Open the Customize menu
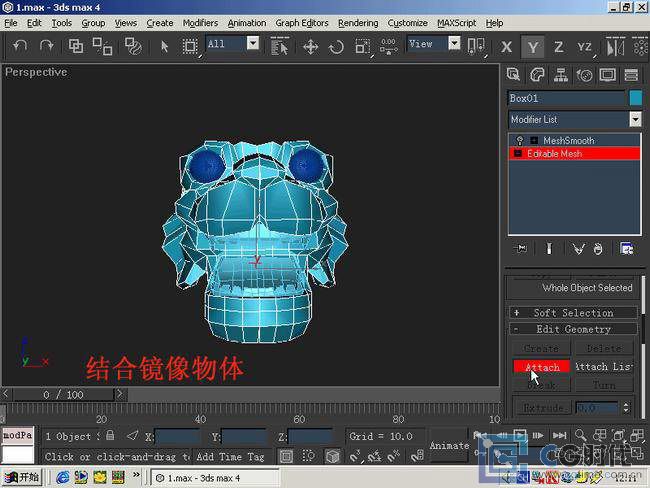 (x=407, y=23)
